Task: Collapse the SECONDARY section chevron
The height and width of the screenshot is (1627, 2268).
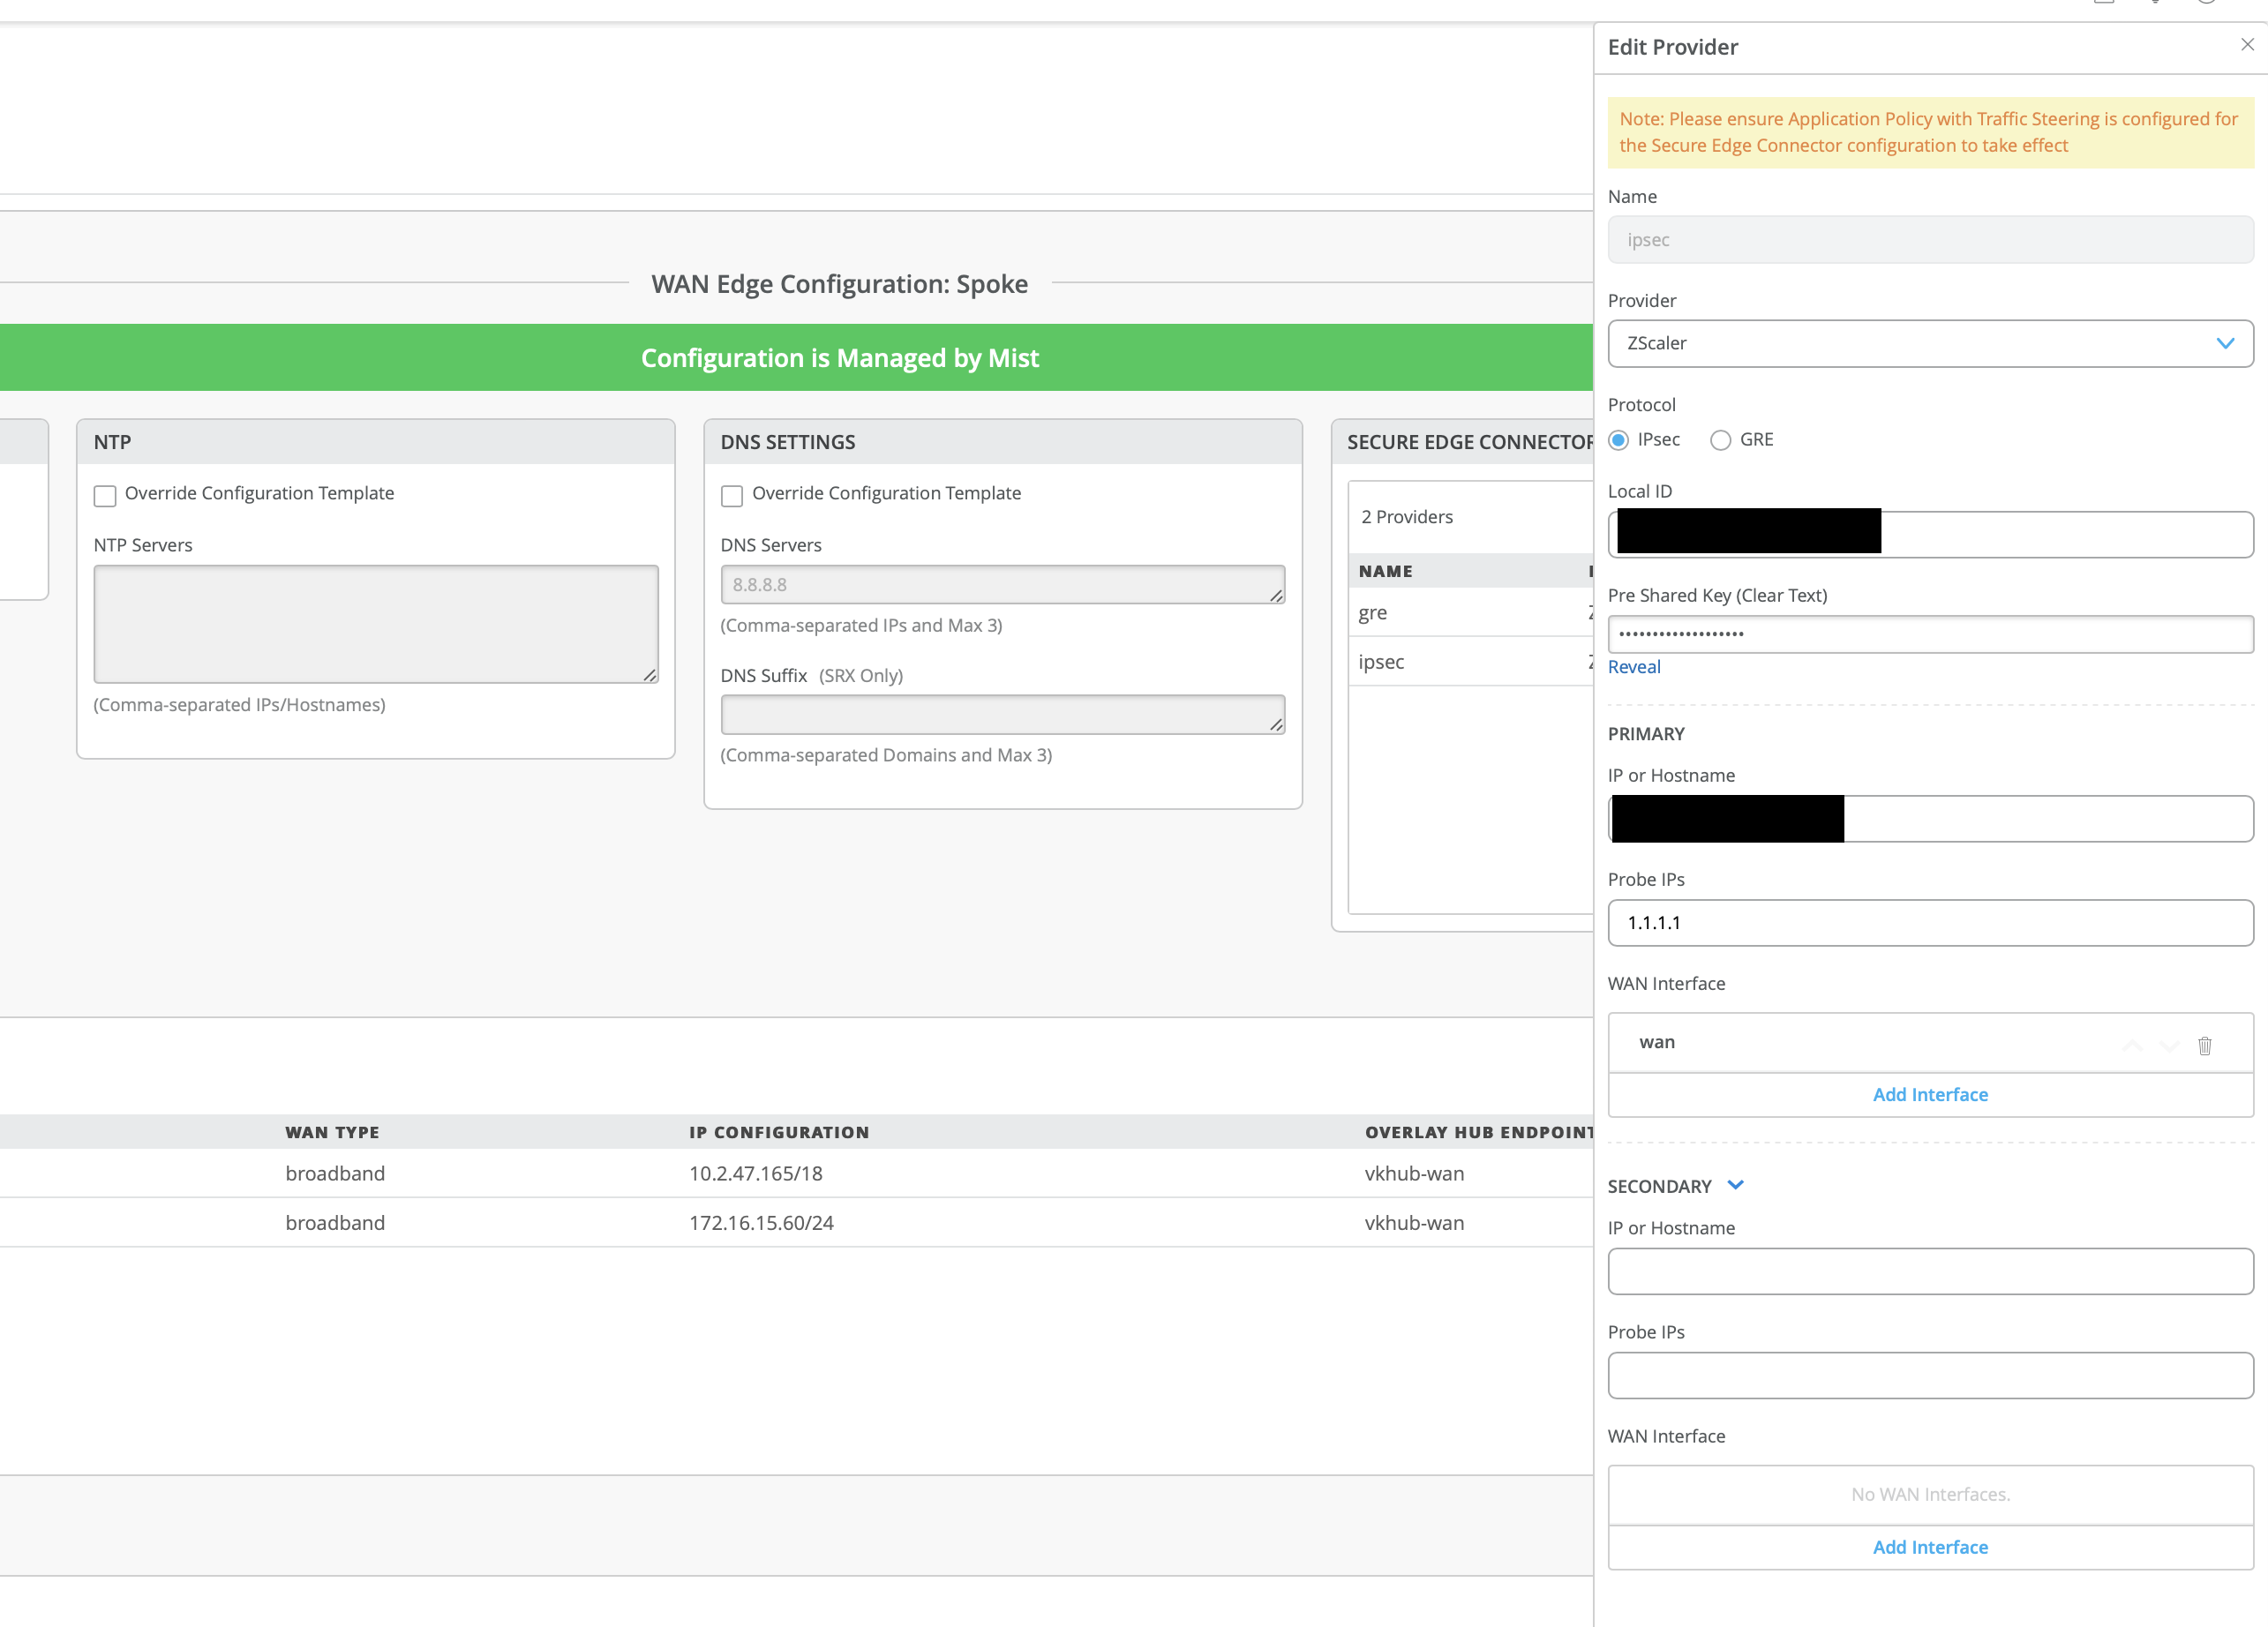Action: click(x=1736, y=1185)
